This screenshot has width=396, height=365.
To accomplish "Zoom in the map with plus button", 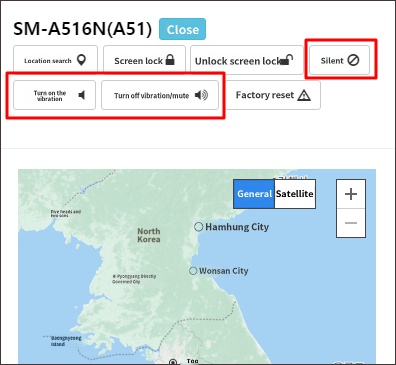I will [x=351, y=194].
